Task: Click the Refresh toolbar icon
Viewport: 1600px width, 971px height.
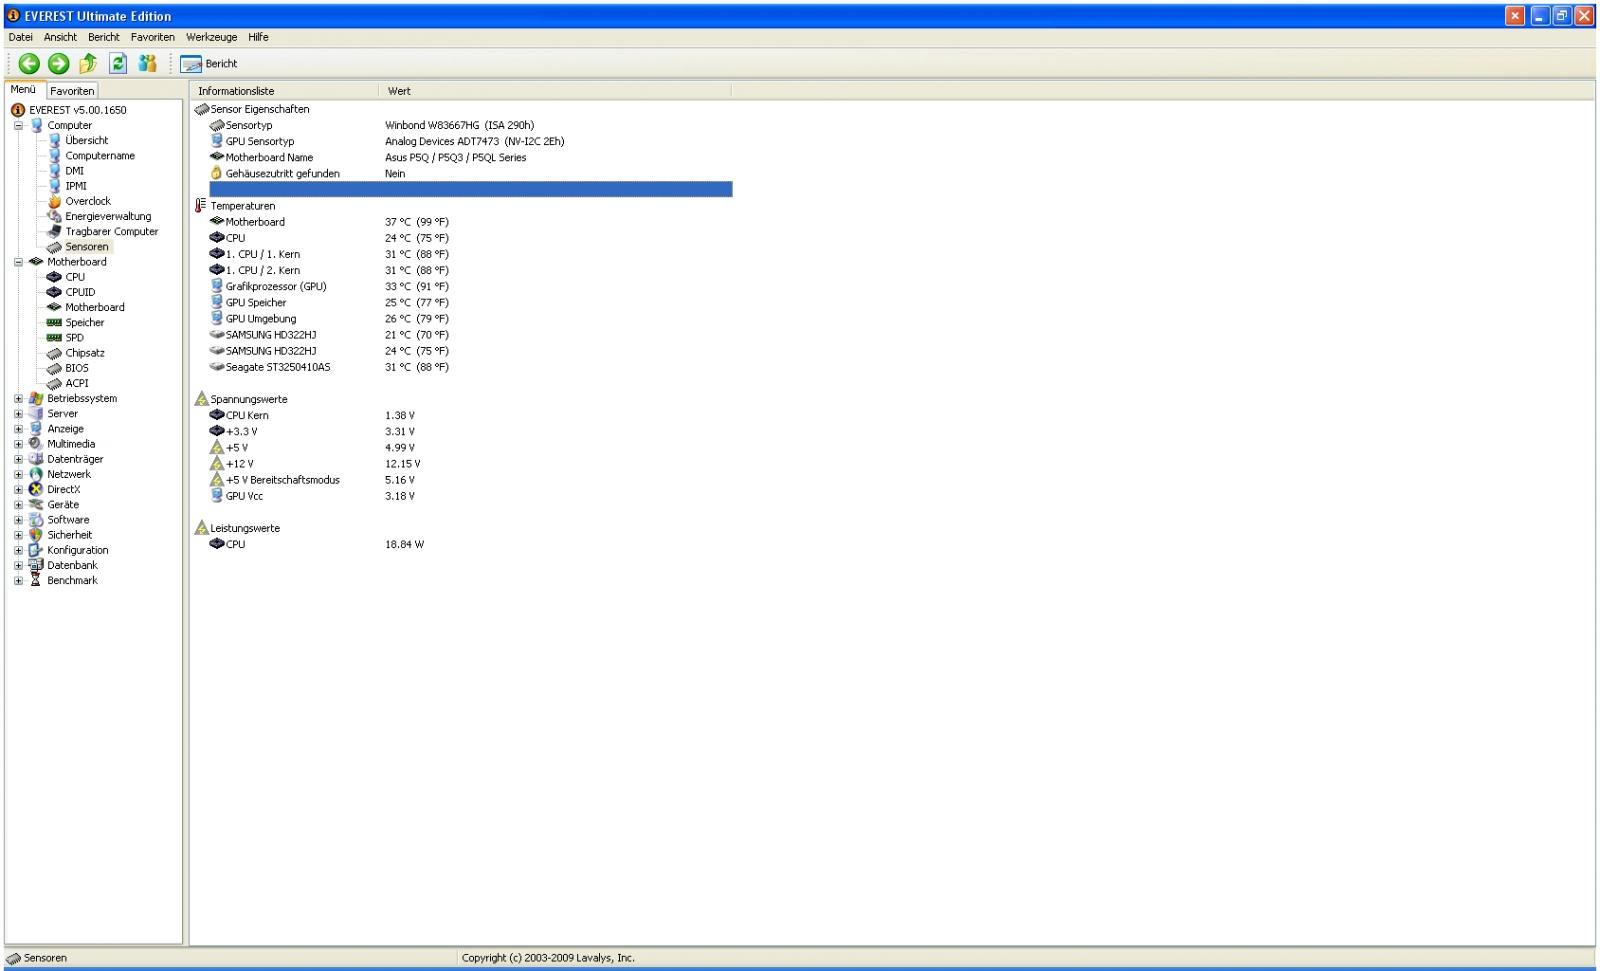Action: 118,64
